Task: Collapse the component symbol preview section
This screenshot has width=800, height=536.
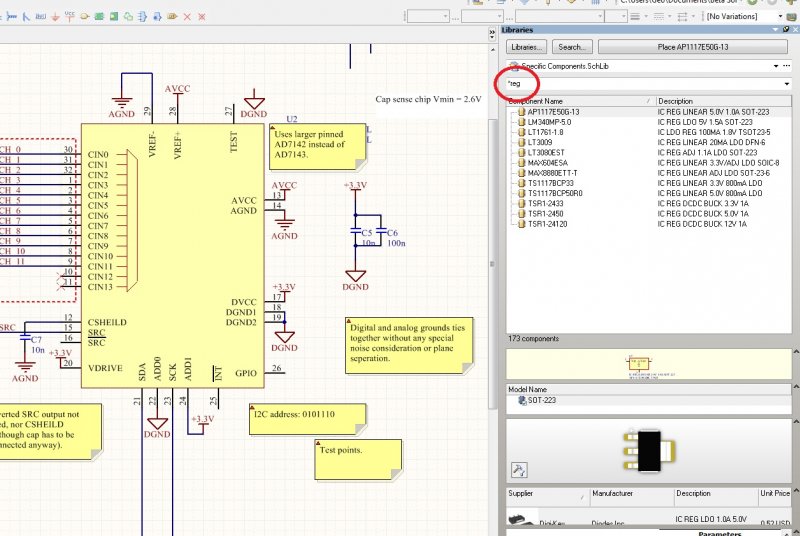Action: pyautogui.click(x=794, y=354)
